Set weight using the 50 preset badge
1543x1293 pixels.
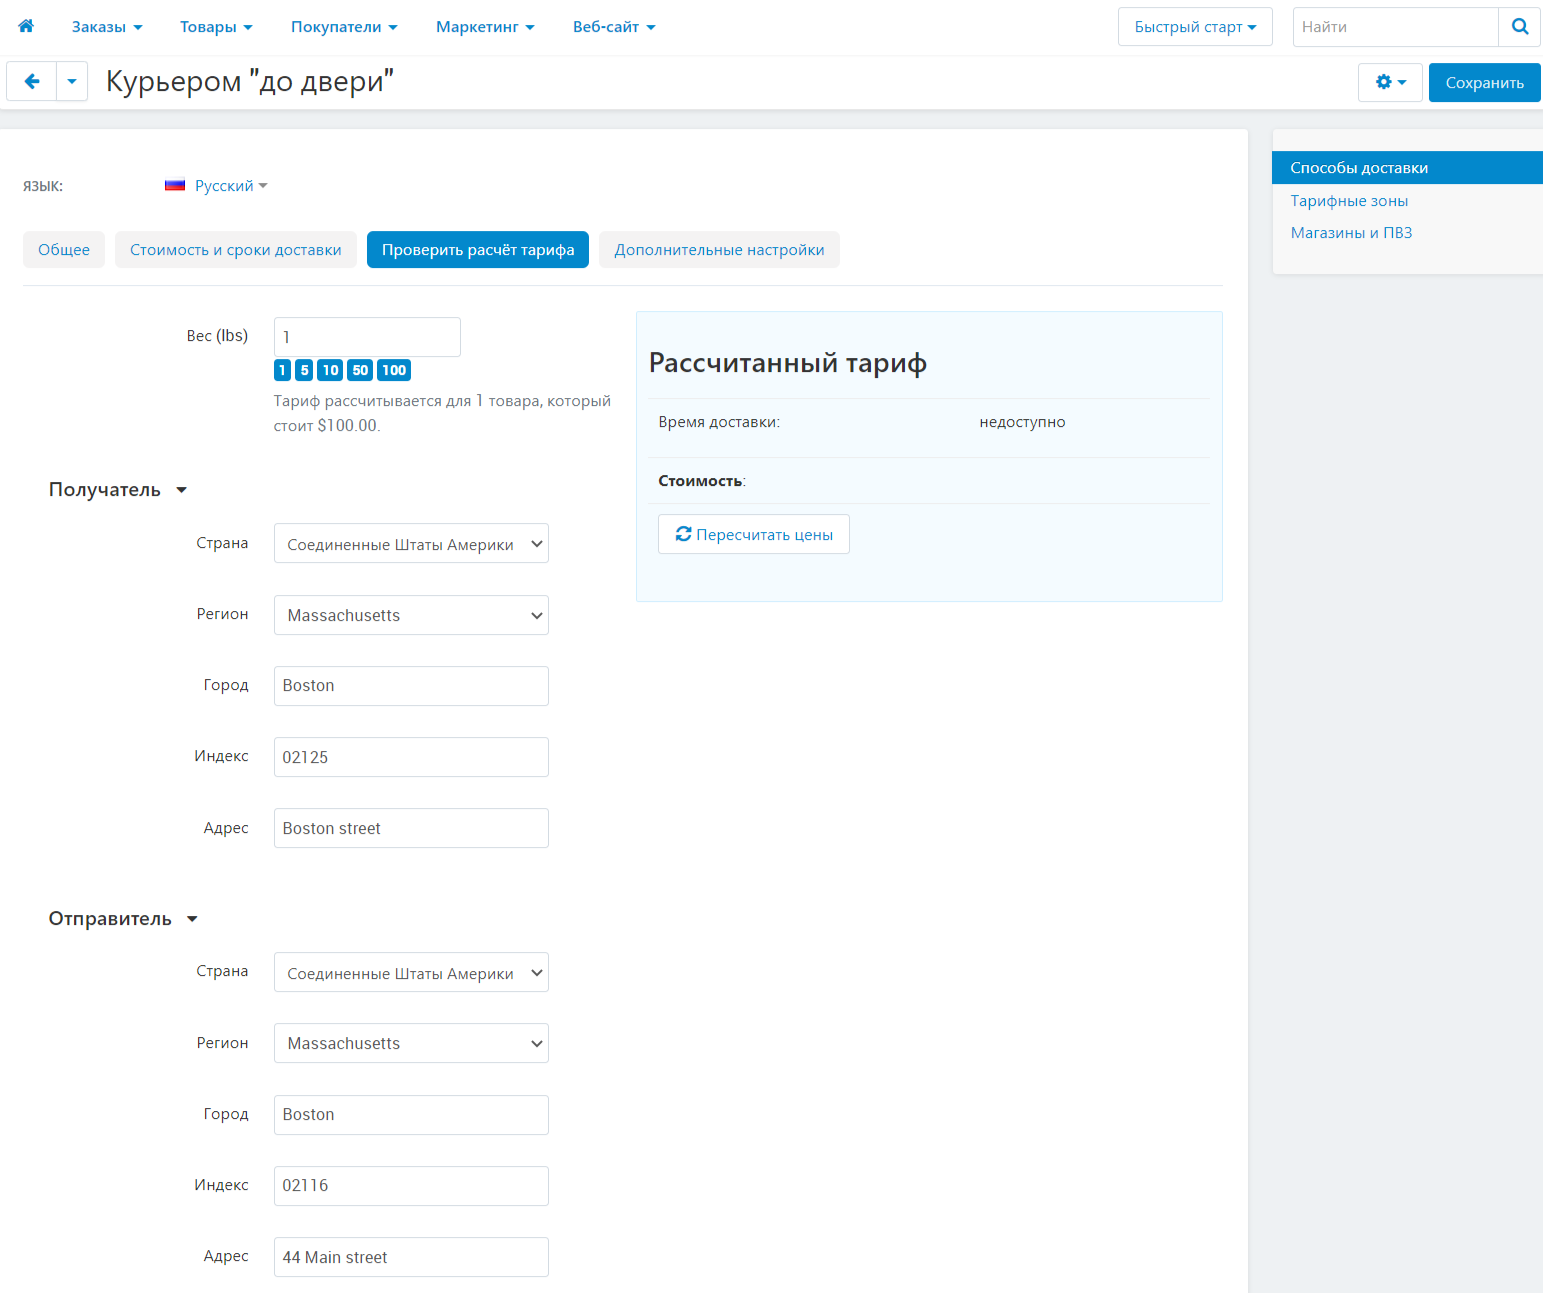click(x=360, y=370)
